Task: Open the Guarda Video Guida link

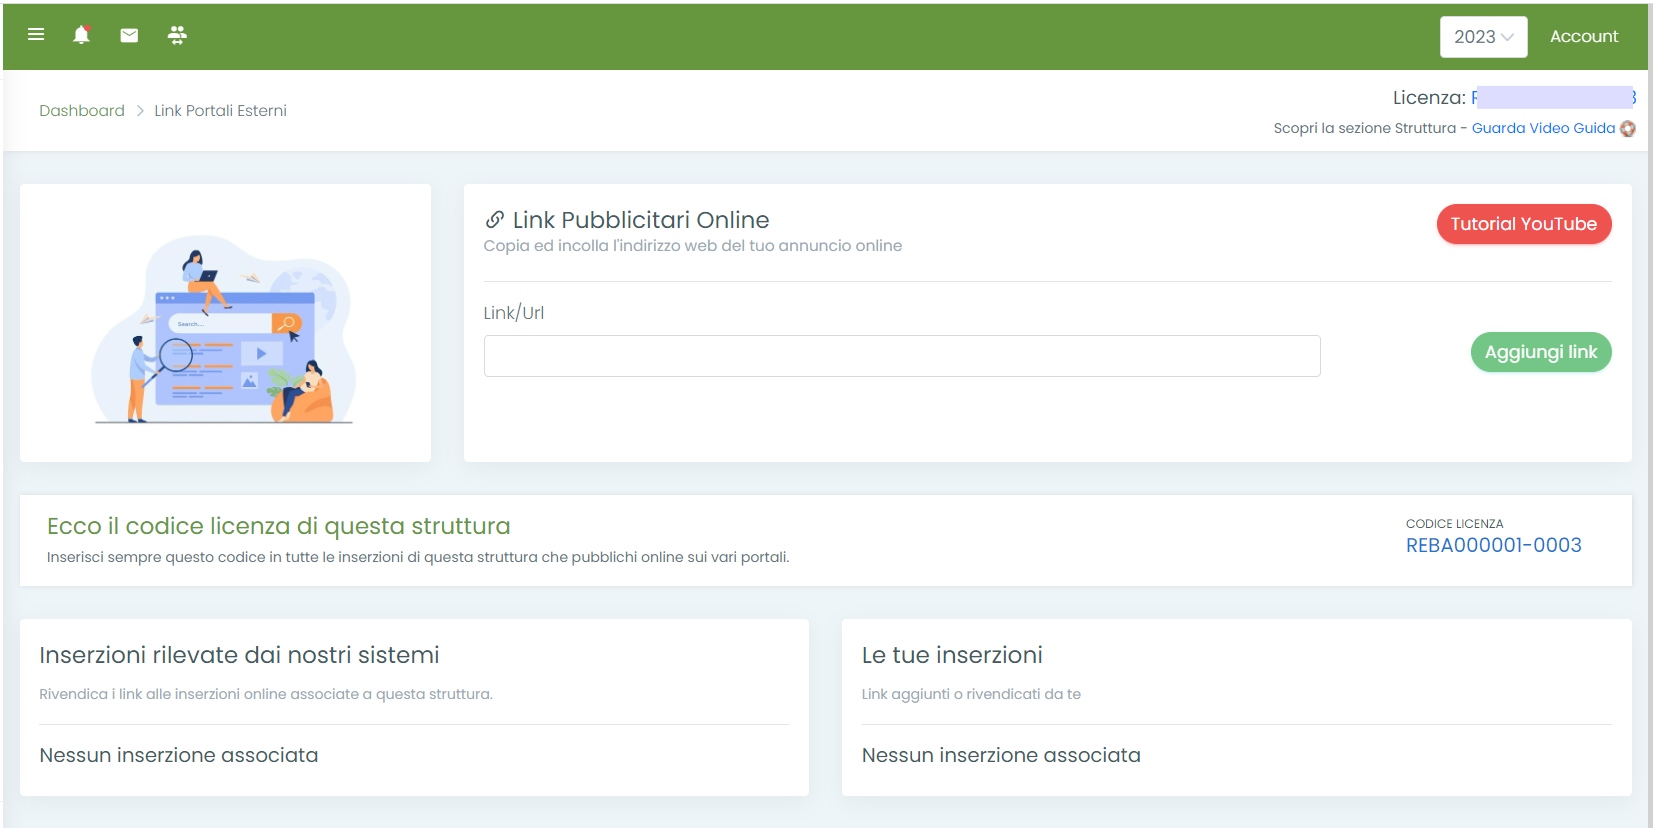Action: [1543, 128]
